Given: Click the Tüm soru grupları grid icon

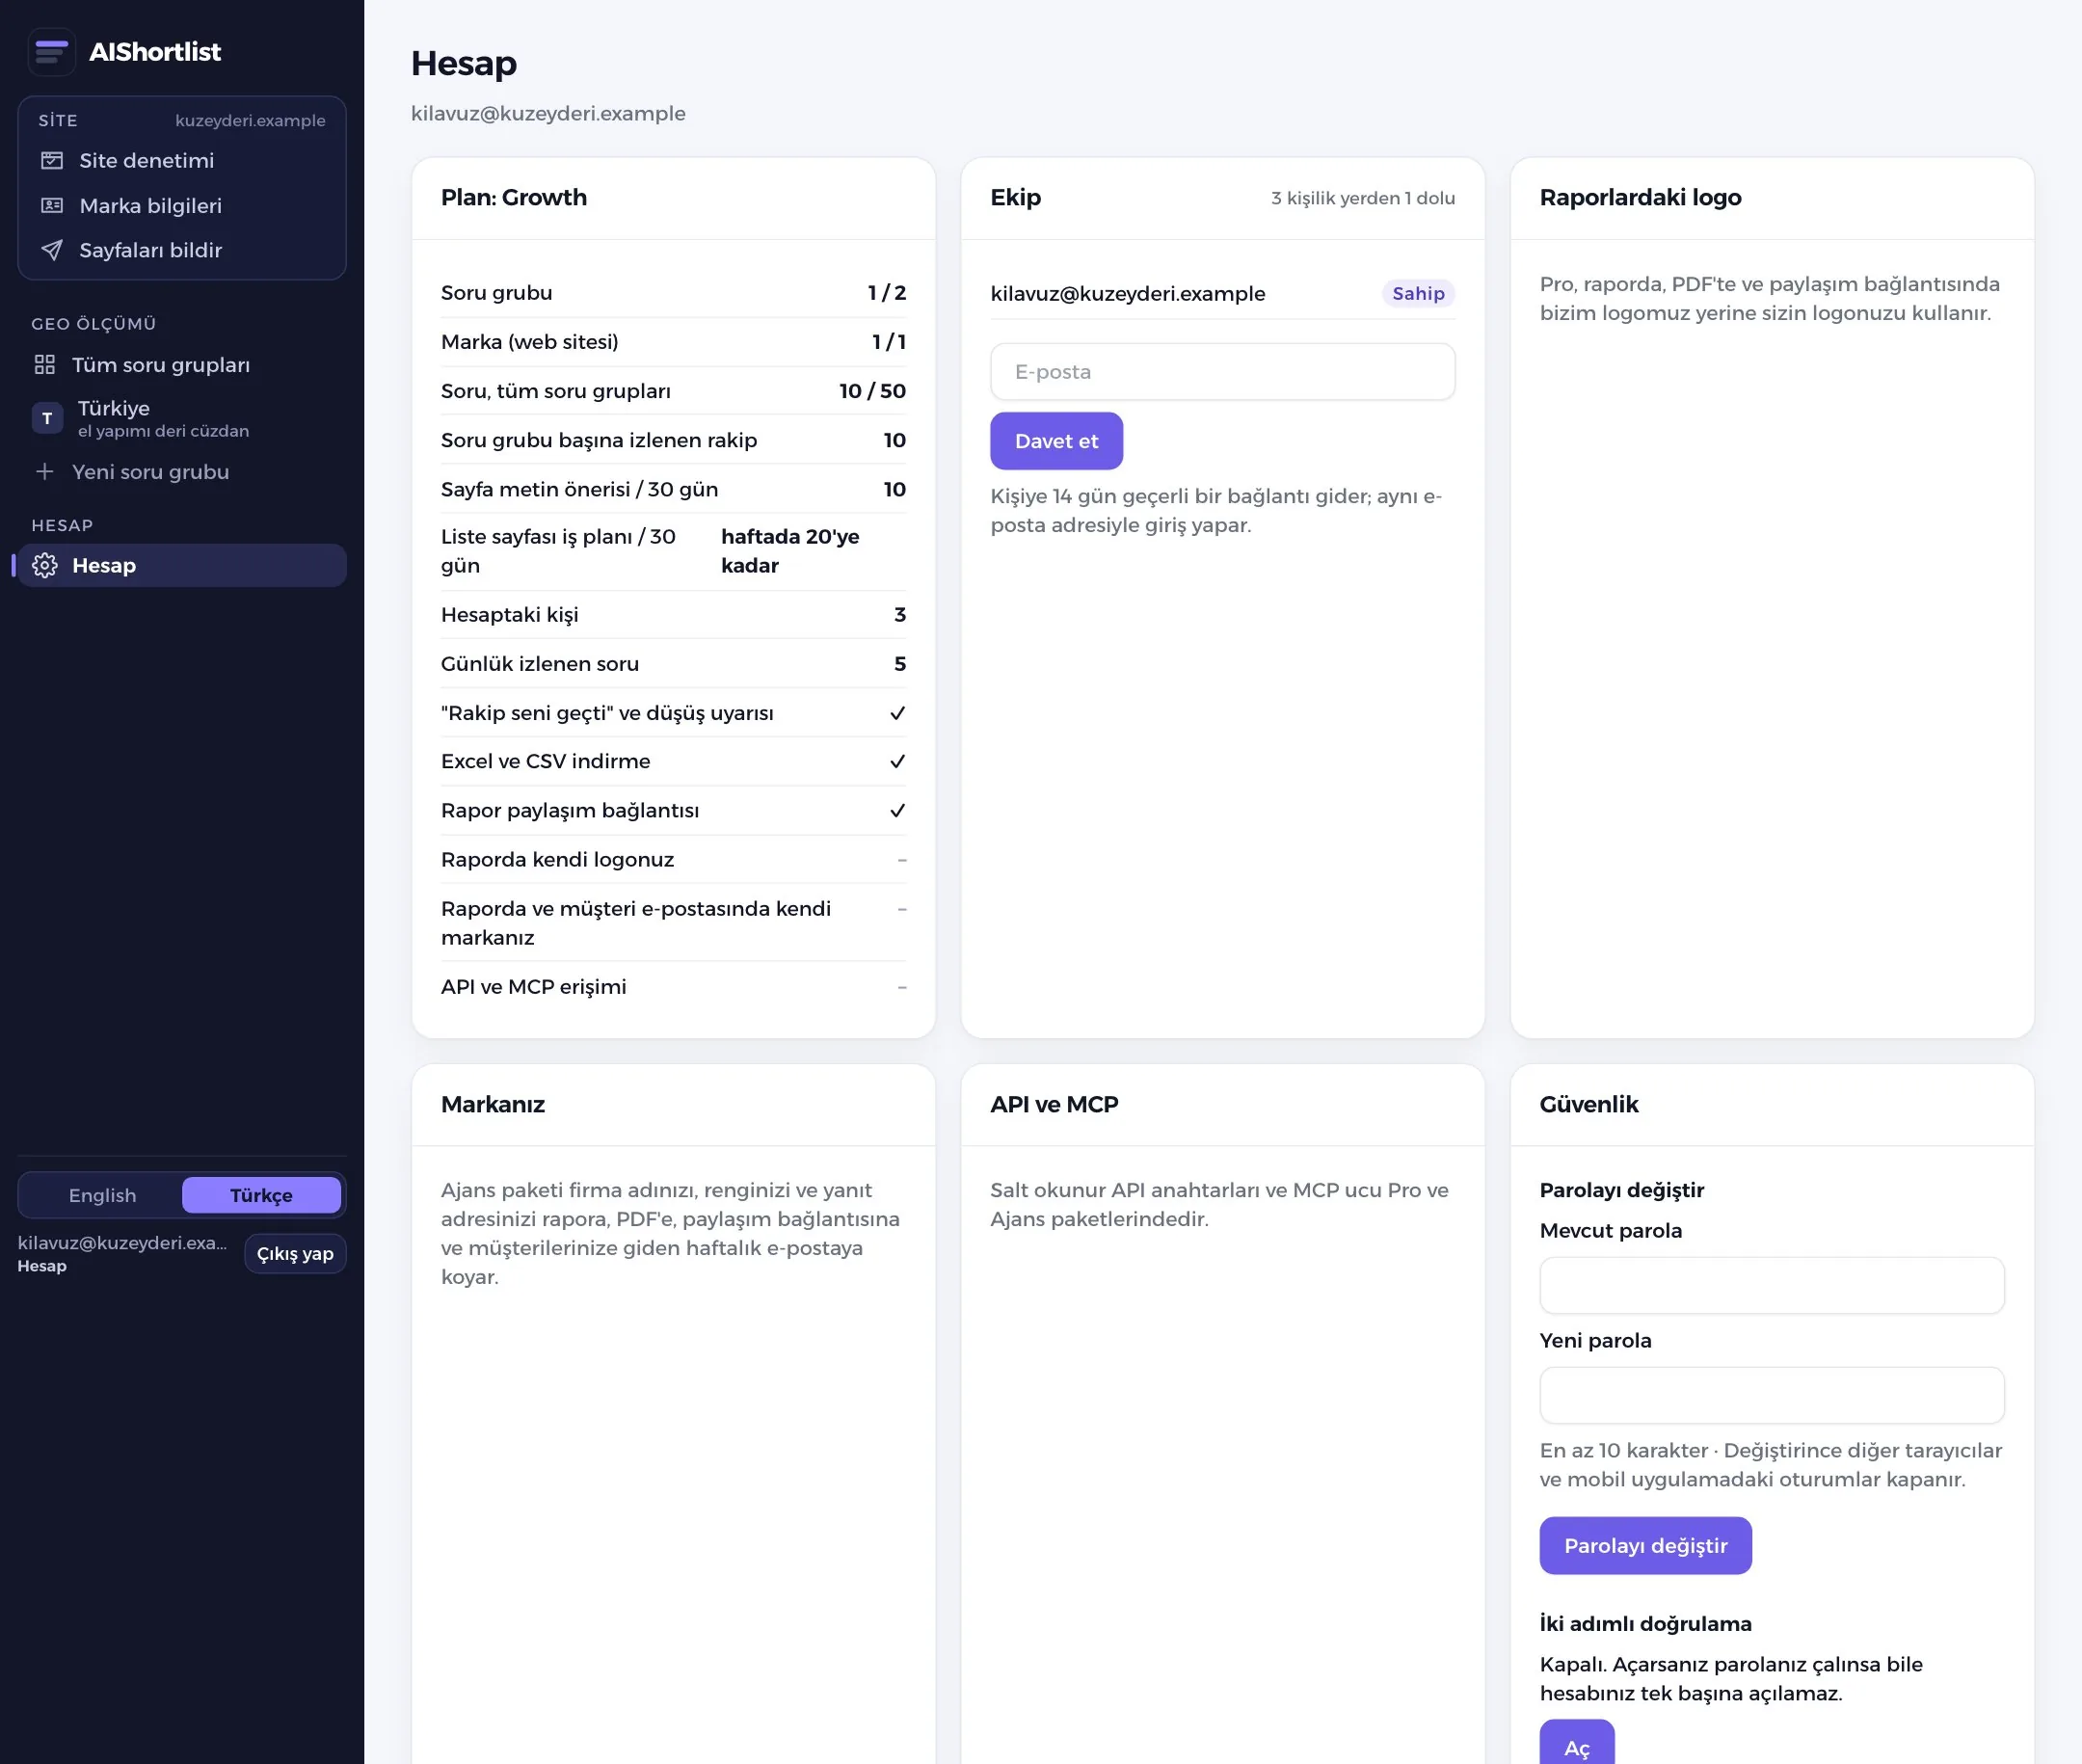Looking at the screenshot, I should click(x=45, y=365).
